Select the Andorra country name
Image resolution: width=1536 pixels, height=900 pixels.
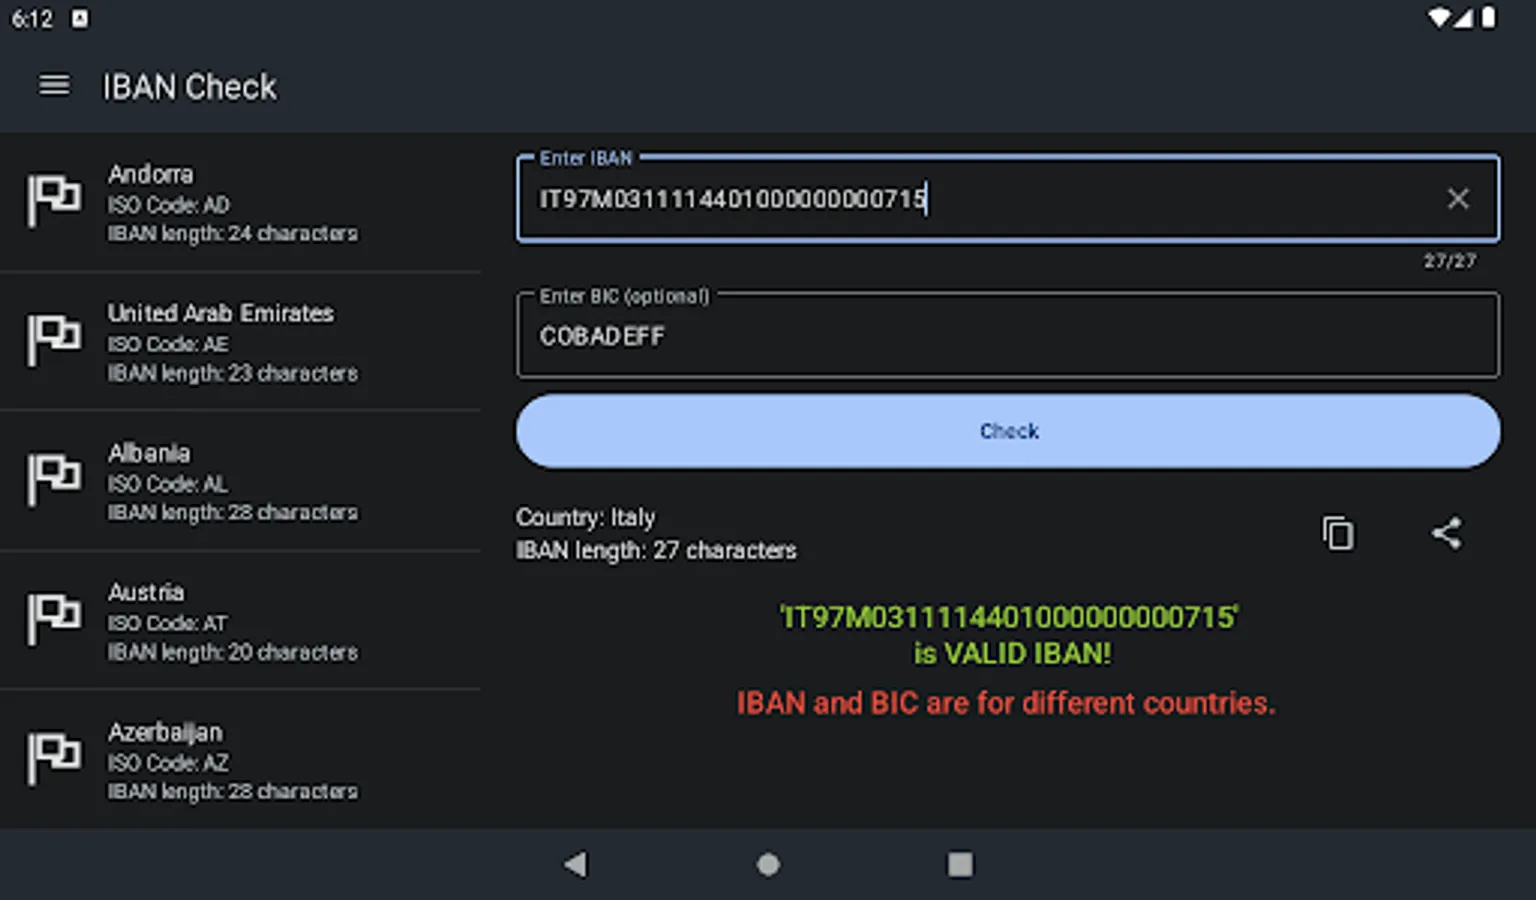pos(151,174)
